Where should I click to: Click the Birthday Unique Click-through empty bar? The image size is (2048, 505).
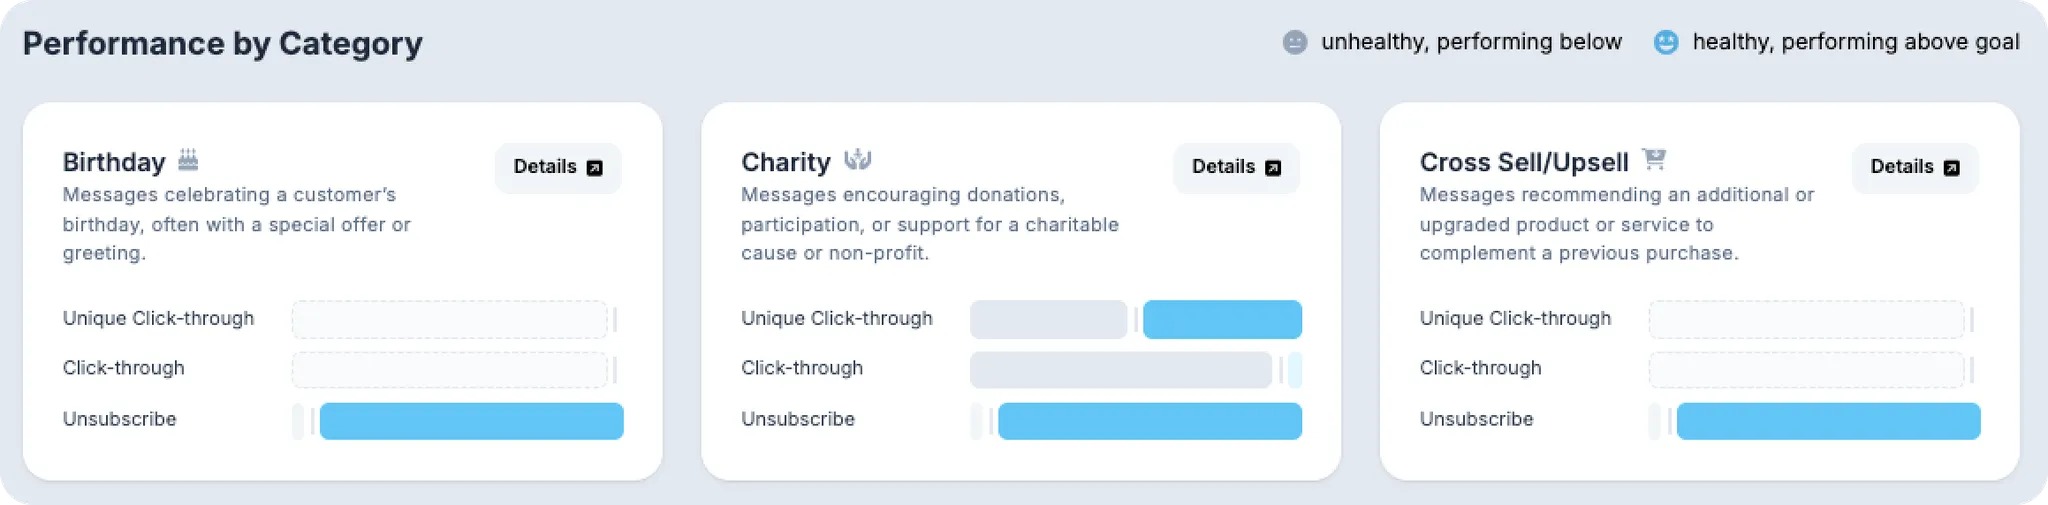tap(450, 320)
